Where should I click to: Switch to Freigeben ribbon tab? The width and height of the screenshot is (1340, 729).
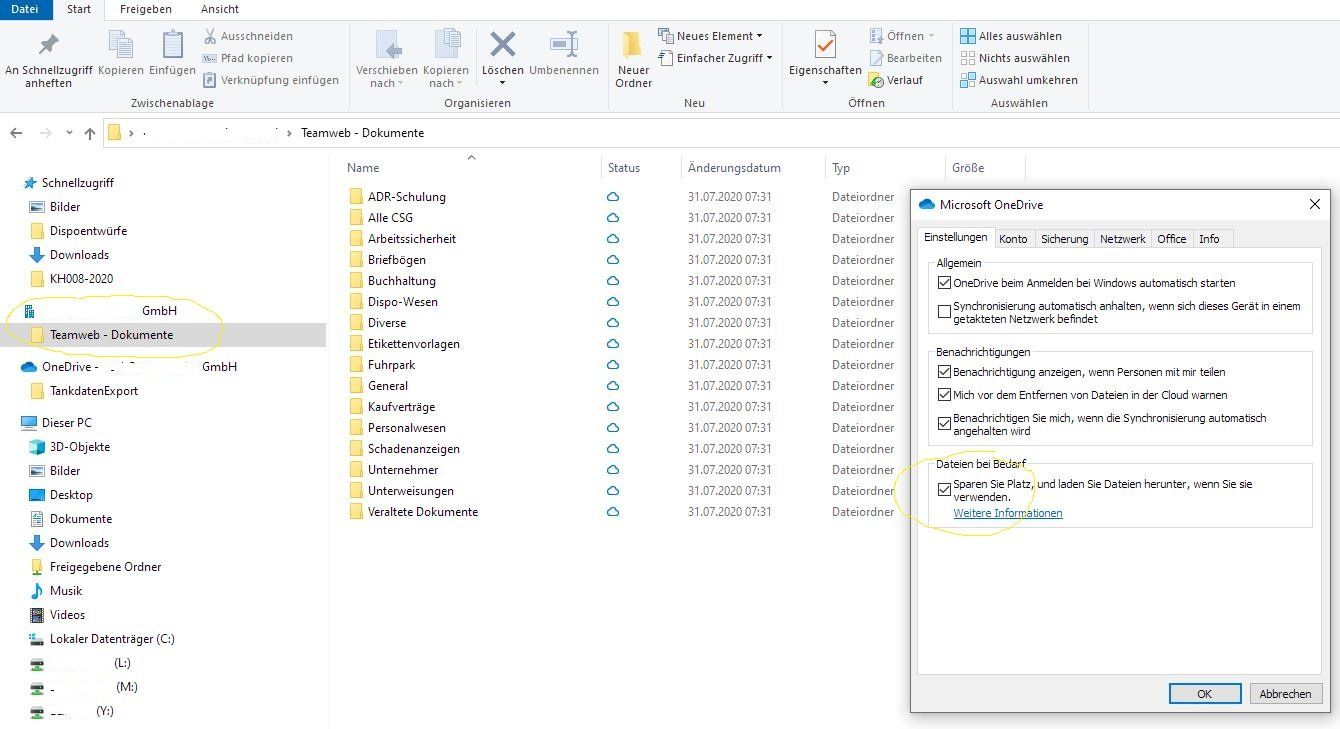(x=145, y=9)
